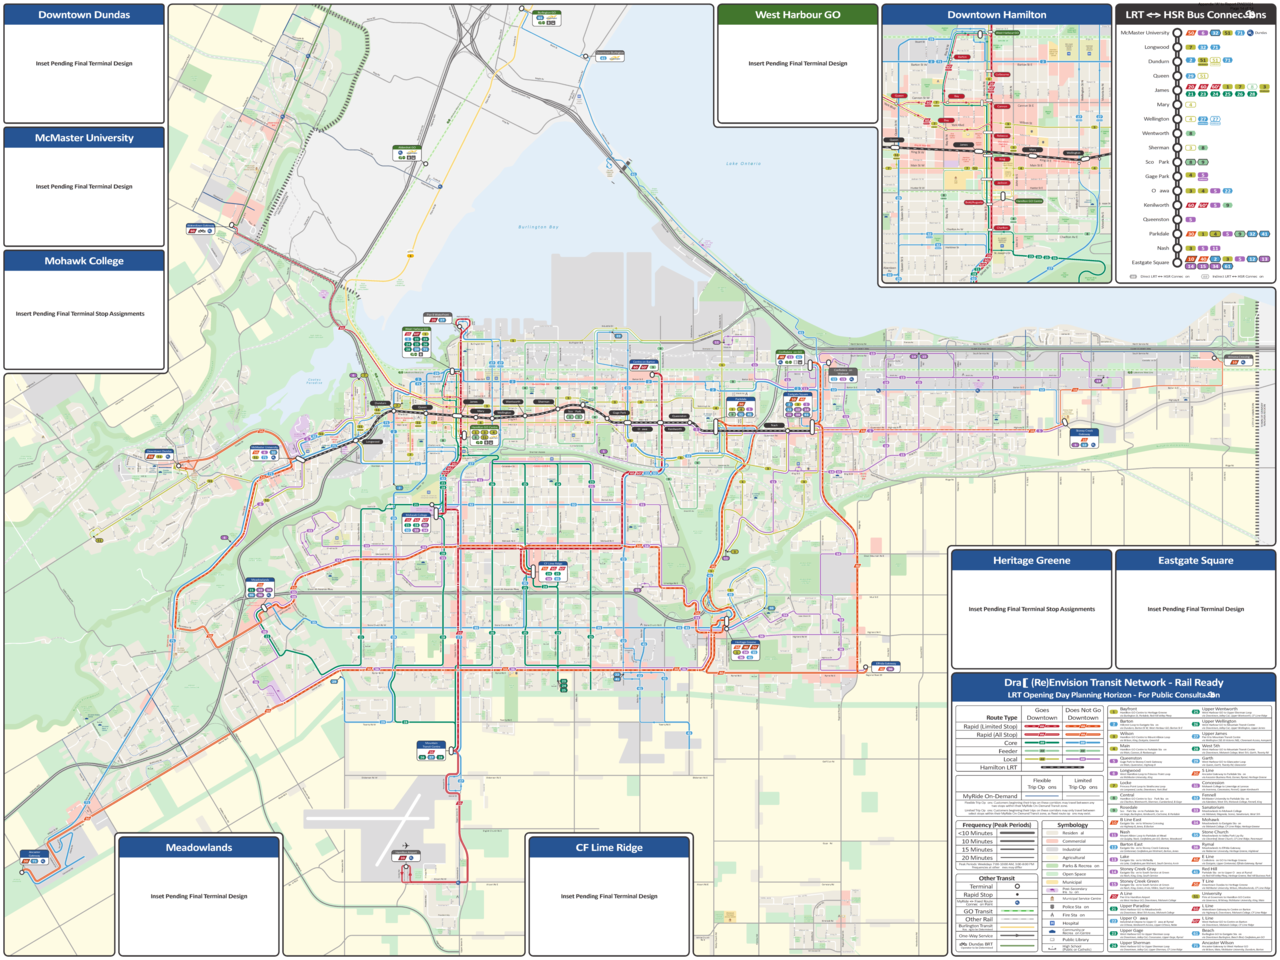Select the A Line route badge in the list
This screenshot has width=1280, height=960.
1115,894
